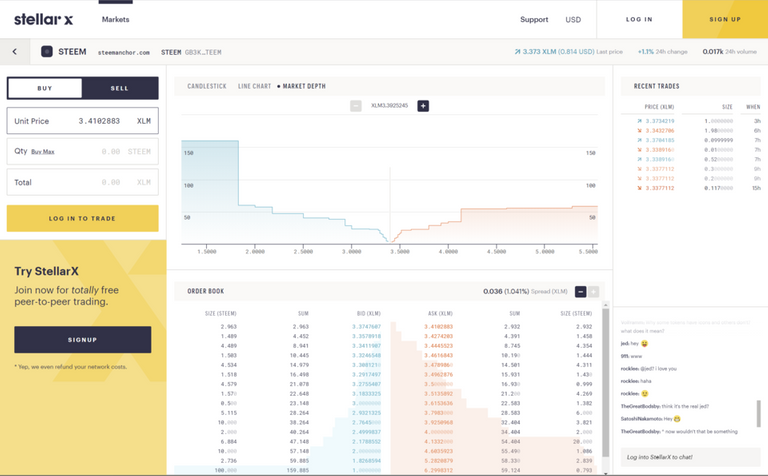Click the dark SIGNUP button
The image size is (768, 476).
[82, 340]
